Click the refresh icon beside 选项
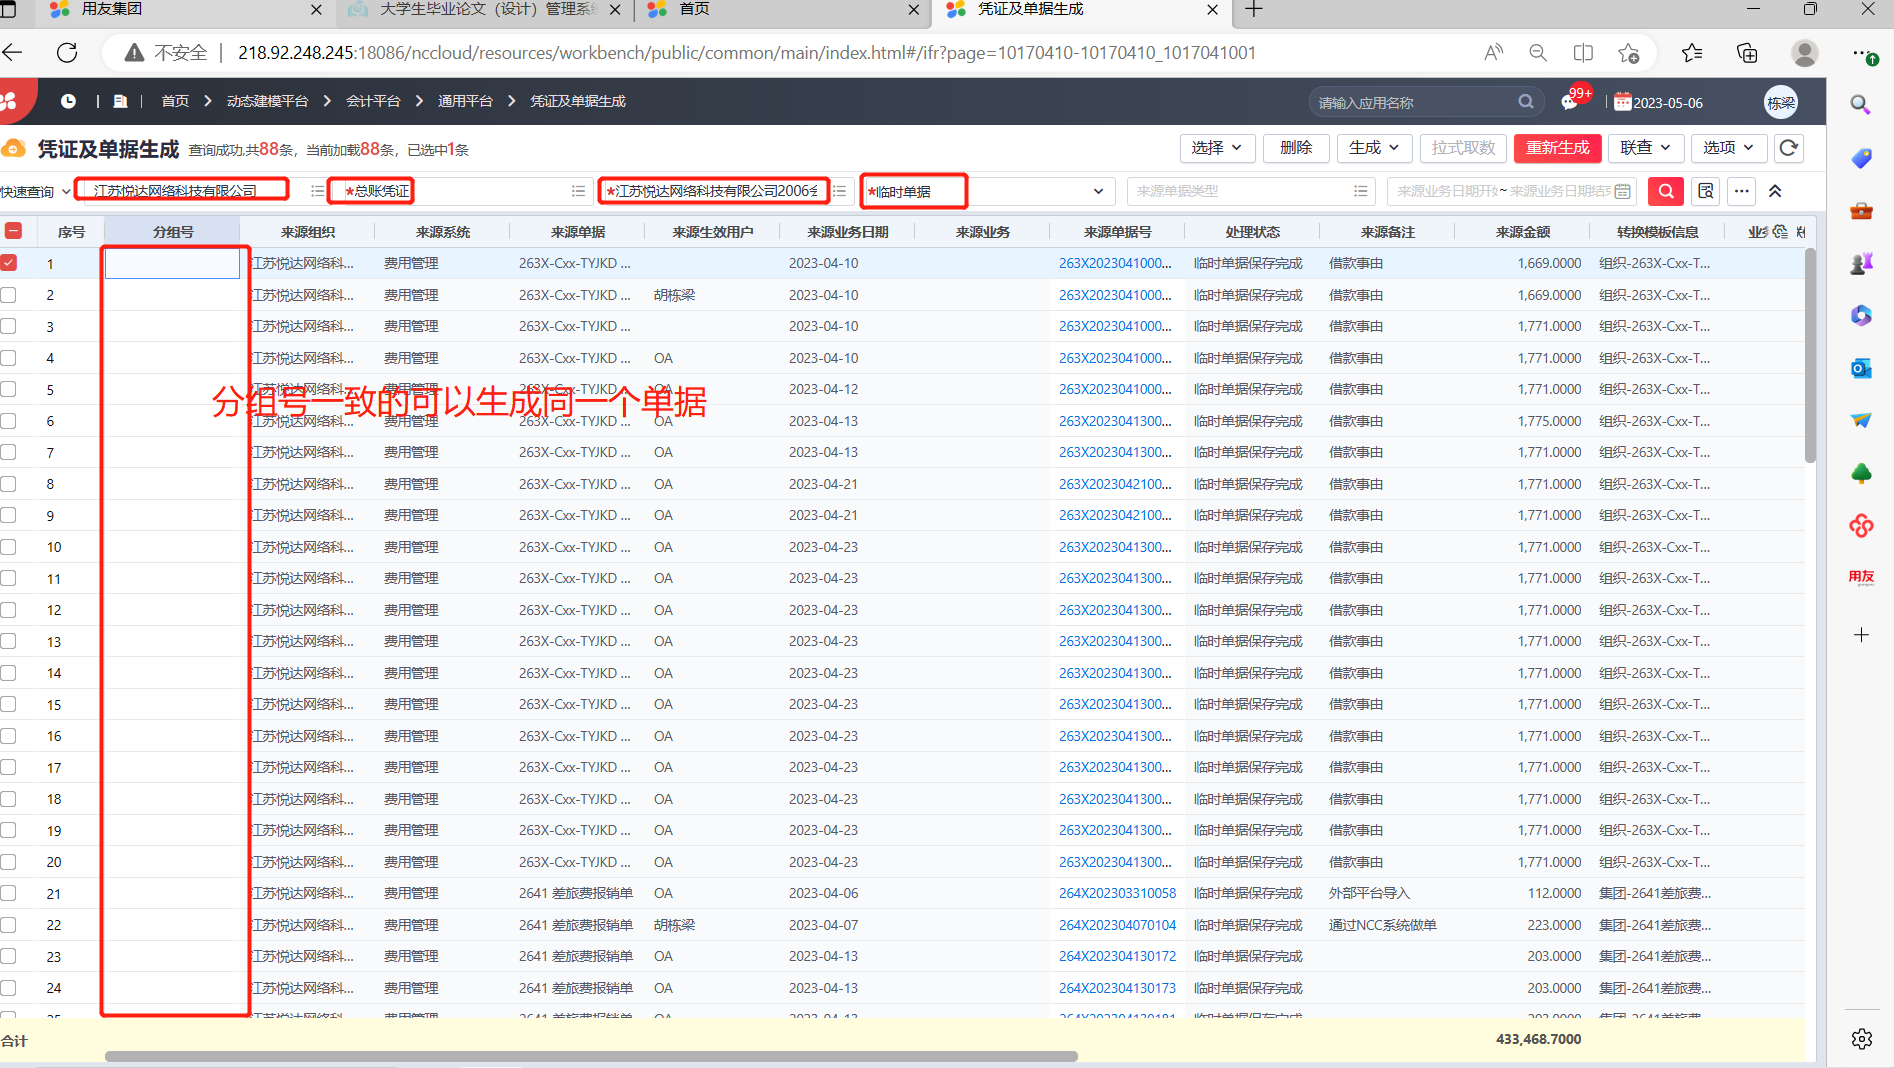 point(1789,148)
